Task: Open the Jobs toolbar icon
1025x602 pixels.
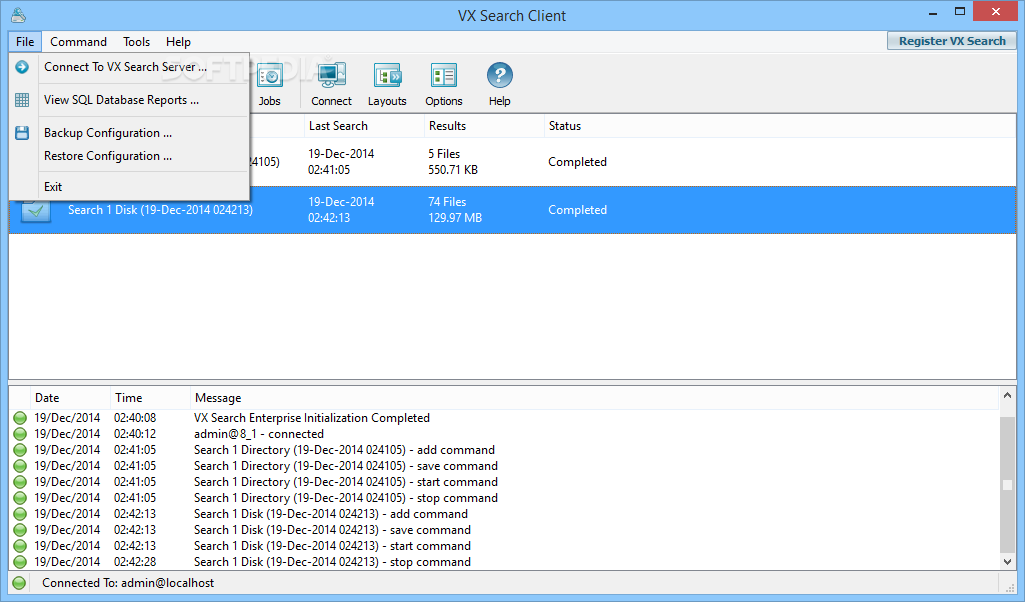Action: [x=269, y=84]
